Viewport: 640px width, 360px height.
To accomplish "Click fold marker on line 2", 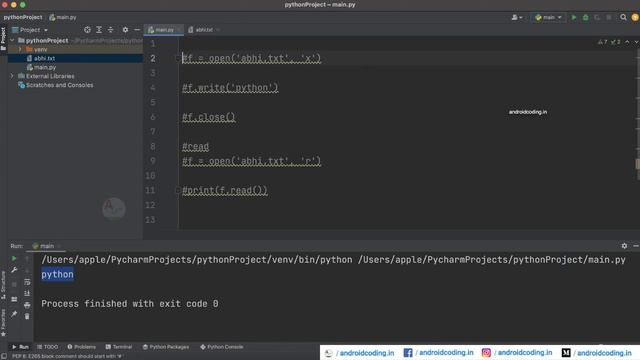I will click(x=178, y=58).
